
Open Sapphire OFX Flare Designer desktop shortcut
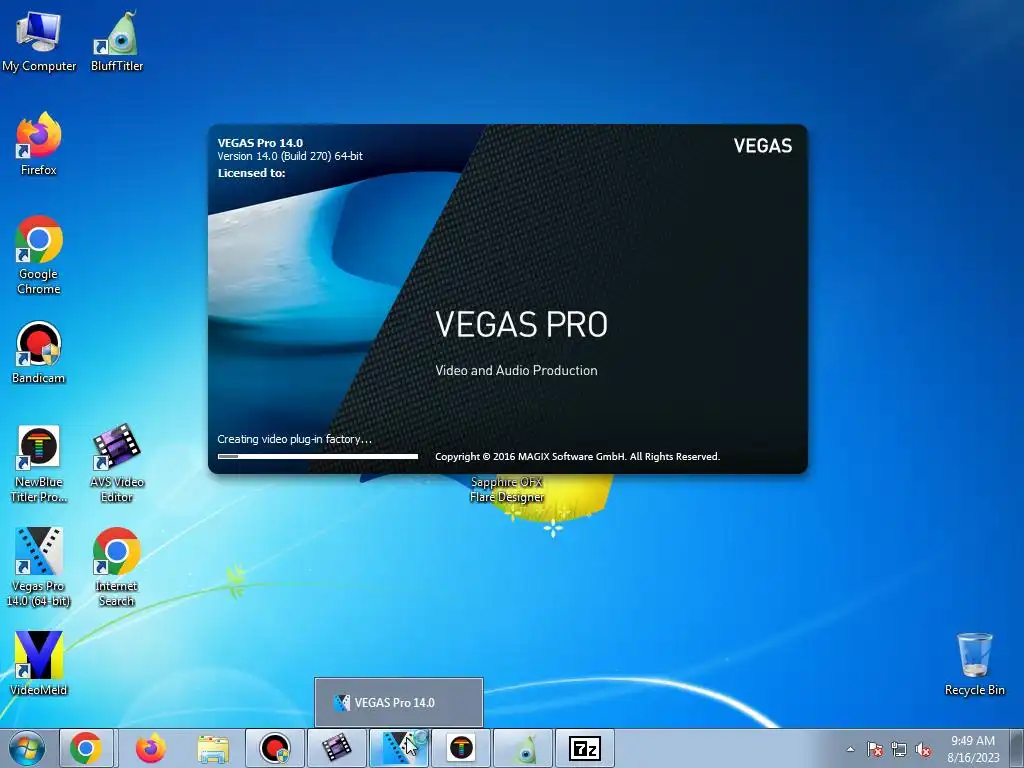[x=507, y=490]
